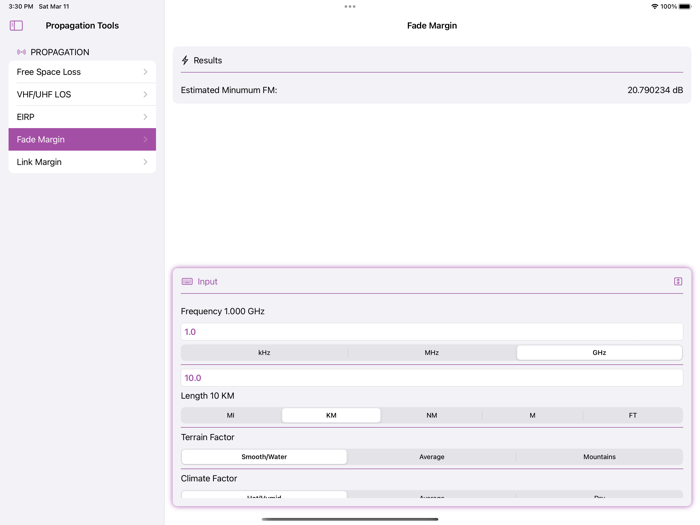
Task: Collapse the Input panel using corner icon
Action: [677, 282]
